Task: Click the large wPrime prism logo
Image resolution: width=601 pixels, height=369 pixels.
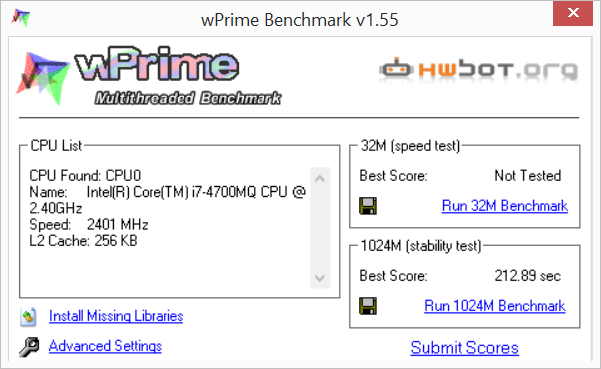Action: click(x=43, y=79)
